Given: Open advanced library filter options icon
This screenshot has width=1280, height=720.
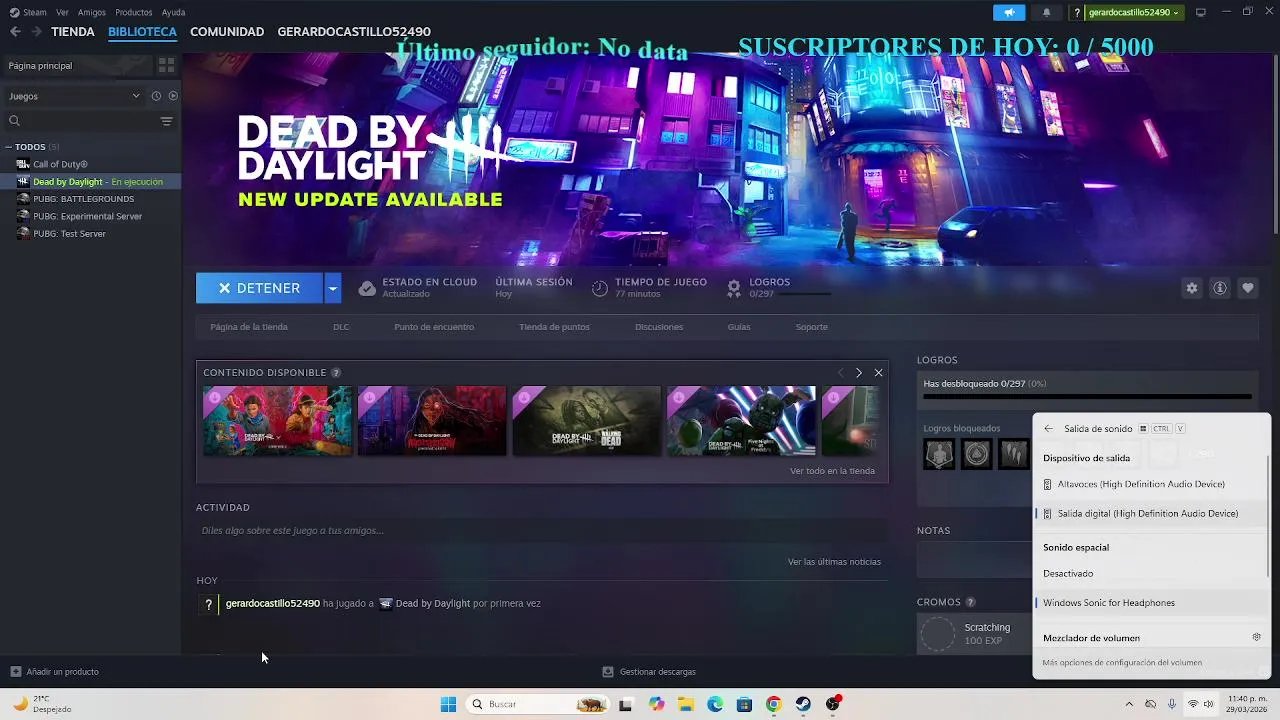Looking at the screenshot, I should [x=166, y=121].
